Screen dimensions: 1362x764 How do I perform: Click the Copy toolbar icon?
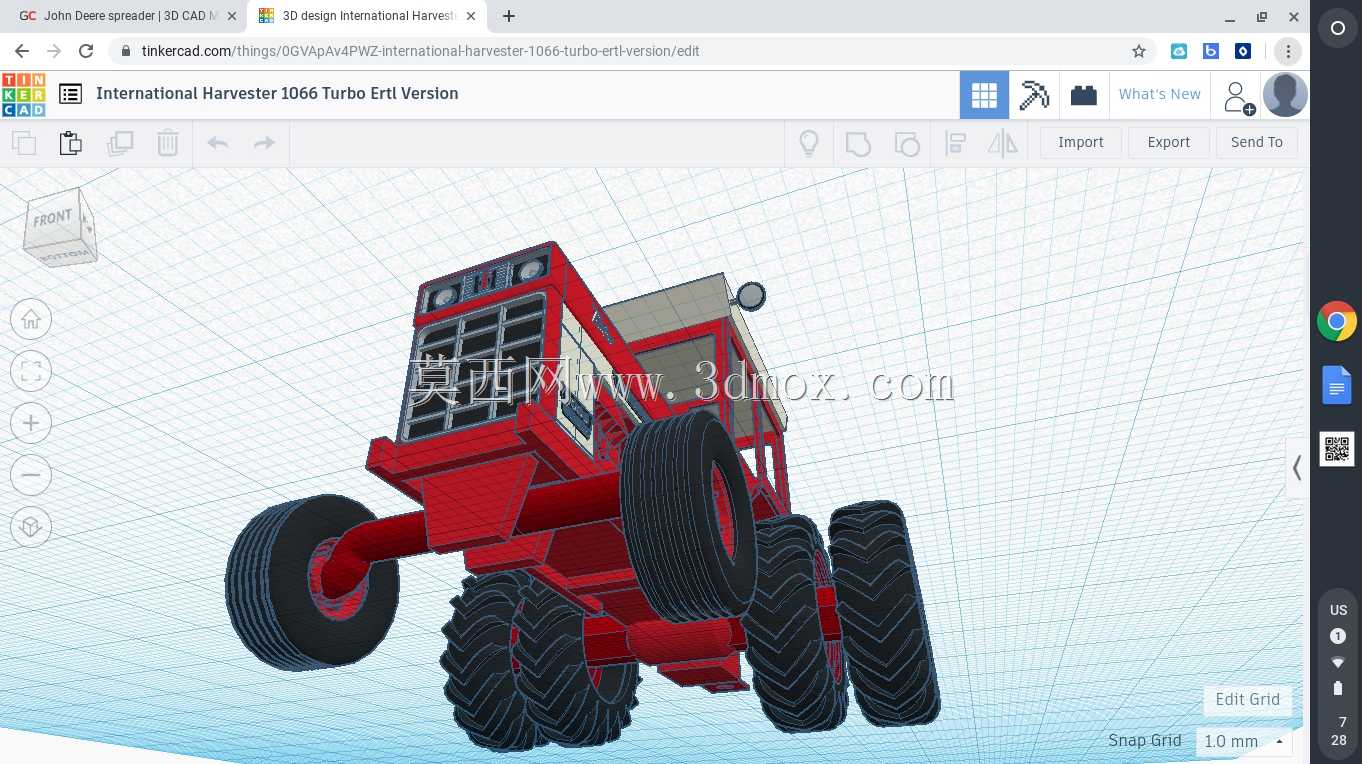tap(24, 143)
